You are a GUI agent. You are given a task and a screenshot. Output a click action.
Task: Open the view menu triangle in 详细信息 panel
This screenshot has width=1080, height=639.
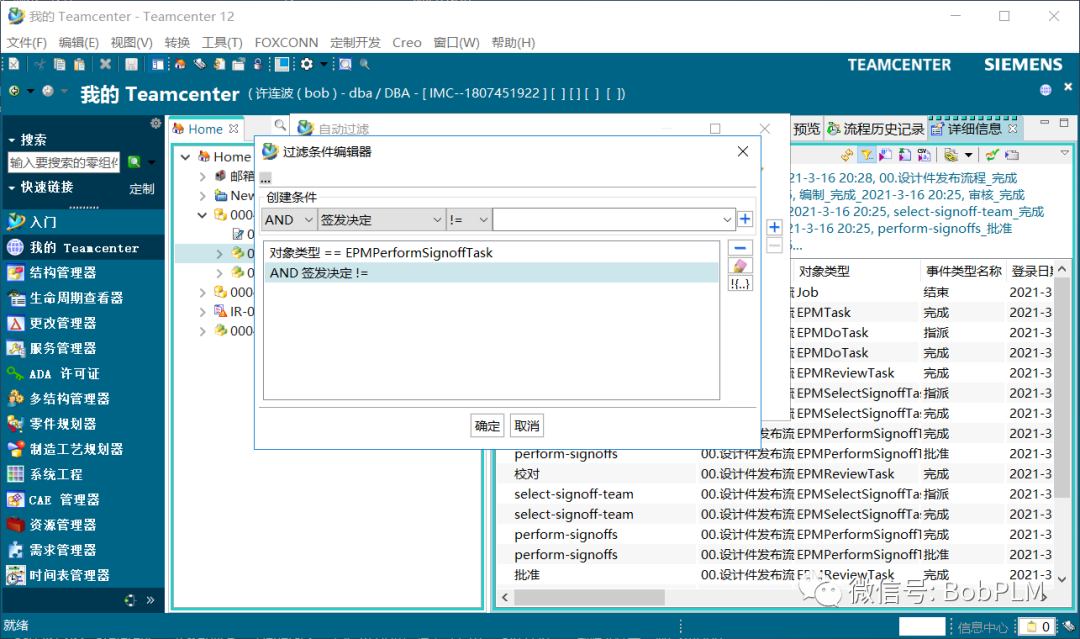pyautogui.click(x=1064, y=153)
